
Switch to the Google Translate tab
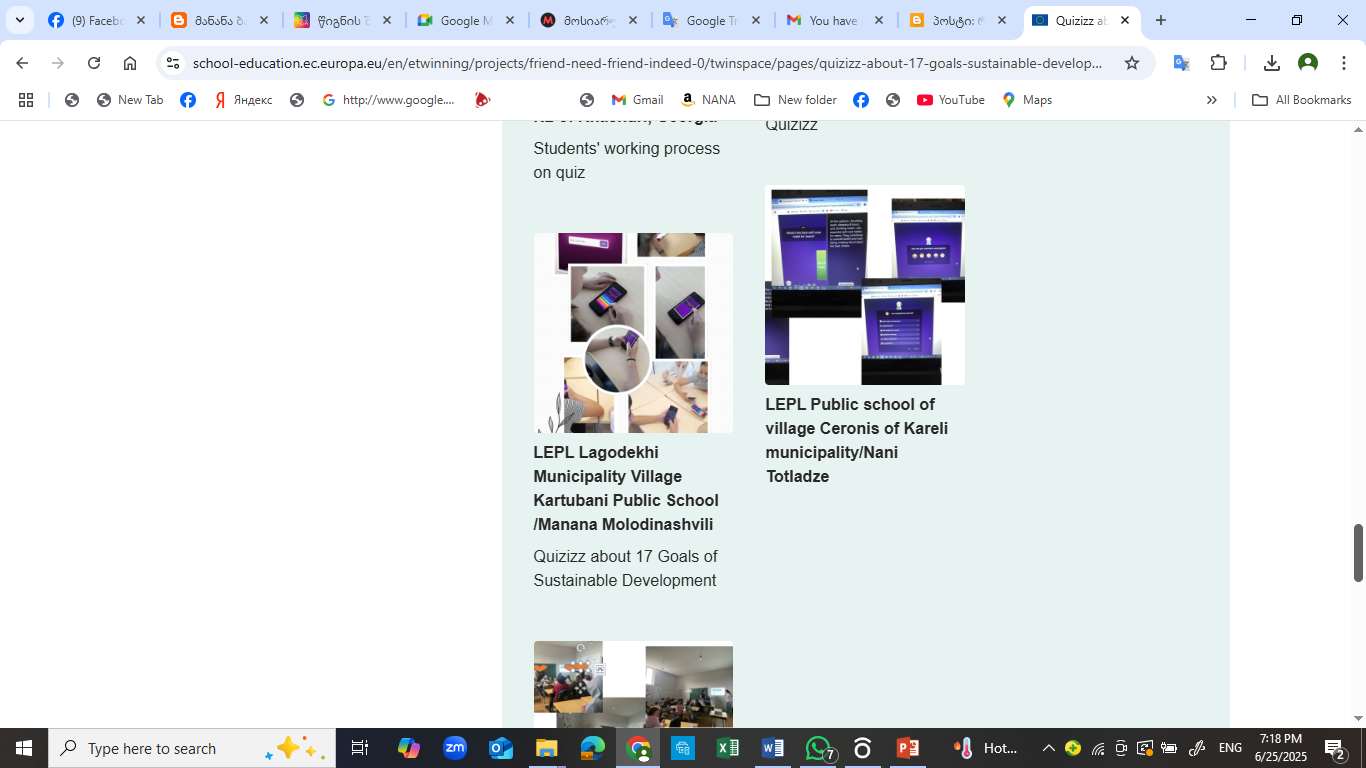713,20
